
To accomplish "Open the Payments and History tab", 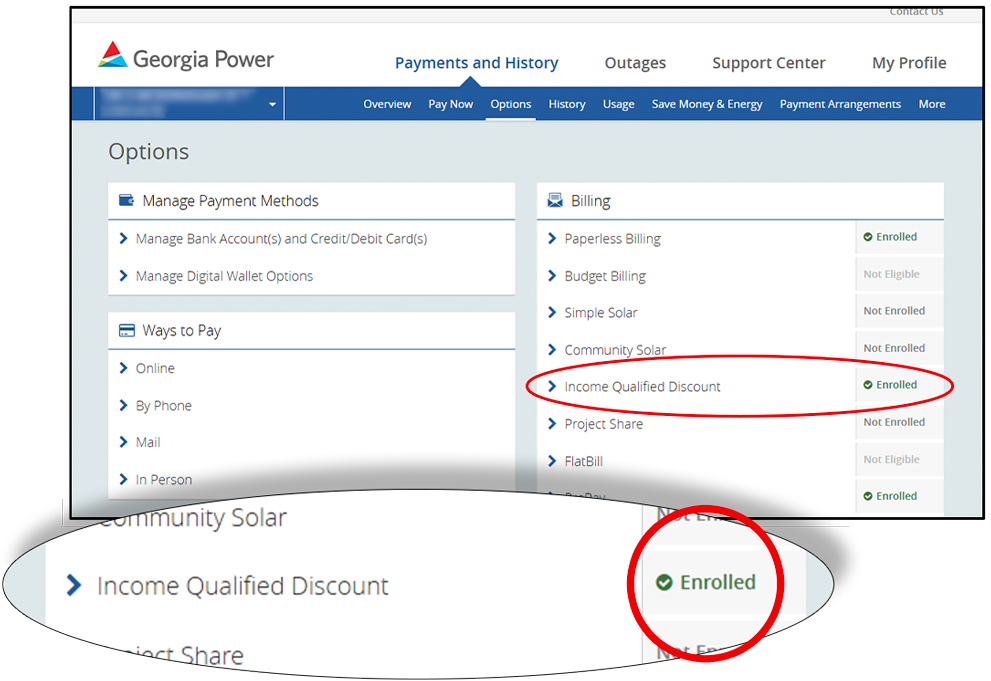I will [476, 63].
